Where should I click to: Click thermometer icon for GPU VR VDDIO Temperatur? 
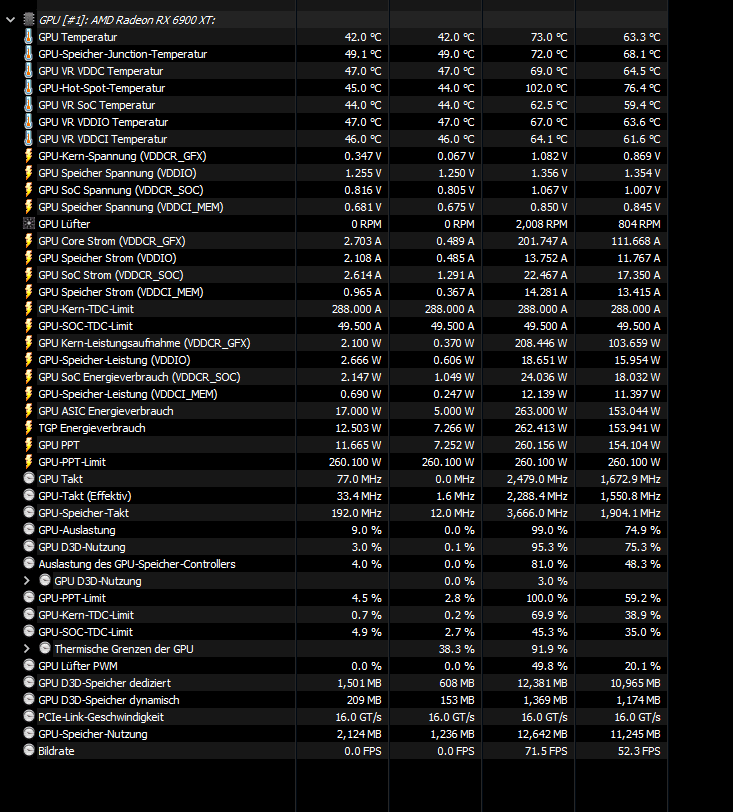pyautogui.click(x=28, y=122)
